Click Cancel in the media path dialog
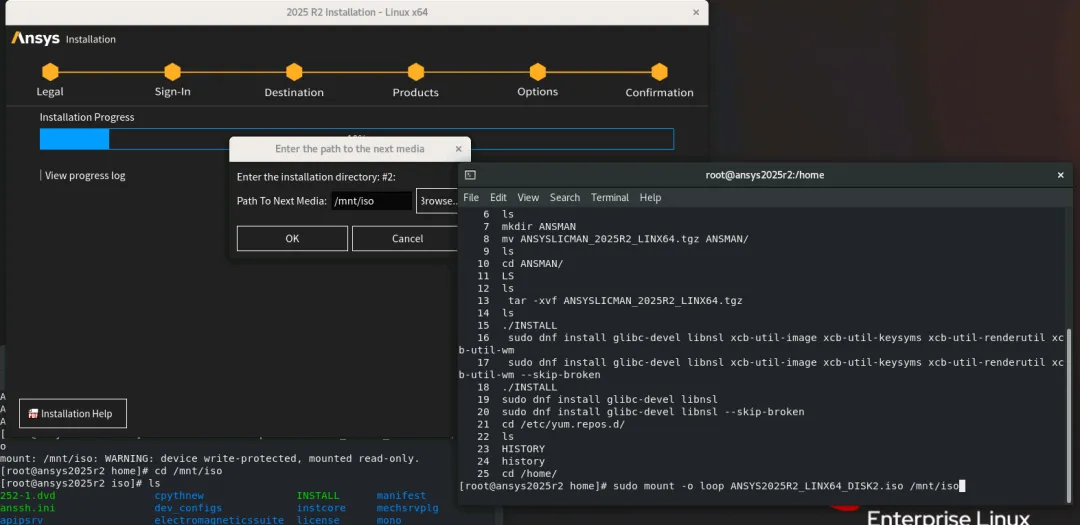Viewport: 1080px width, 525px height. 406,238
